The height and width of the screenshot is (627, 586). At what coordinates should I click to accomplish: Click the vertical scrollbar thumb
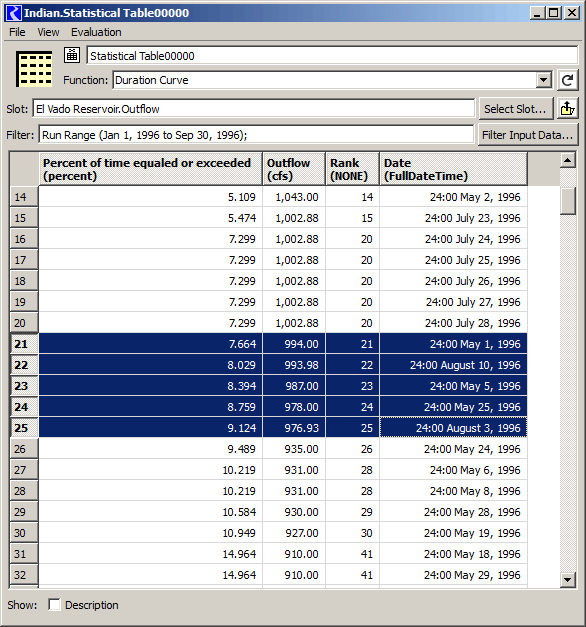point(568,201)
